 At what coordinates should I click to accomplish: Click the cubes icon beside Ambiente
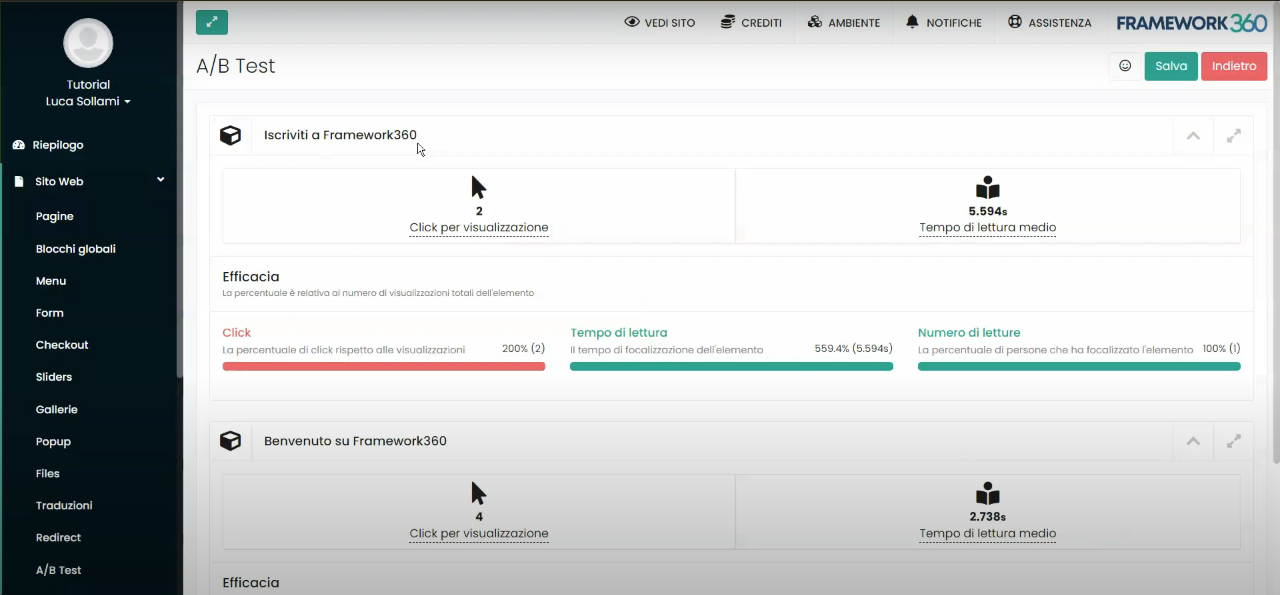[x=815, y=22]
